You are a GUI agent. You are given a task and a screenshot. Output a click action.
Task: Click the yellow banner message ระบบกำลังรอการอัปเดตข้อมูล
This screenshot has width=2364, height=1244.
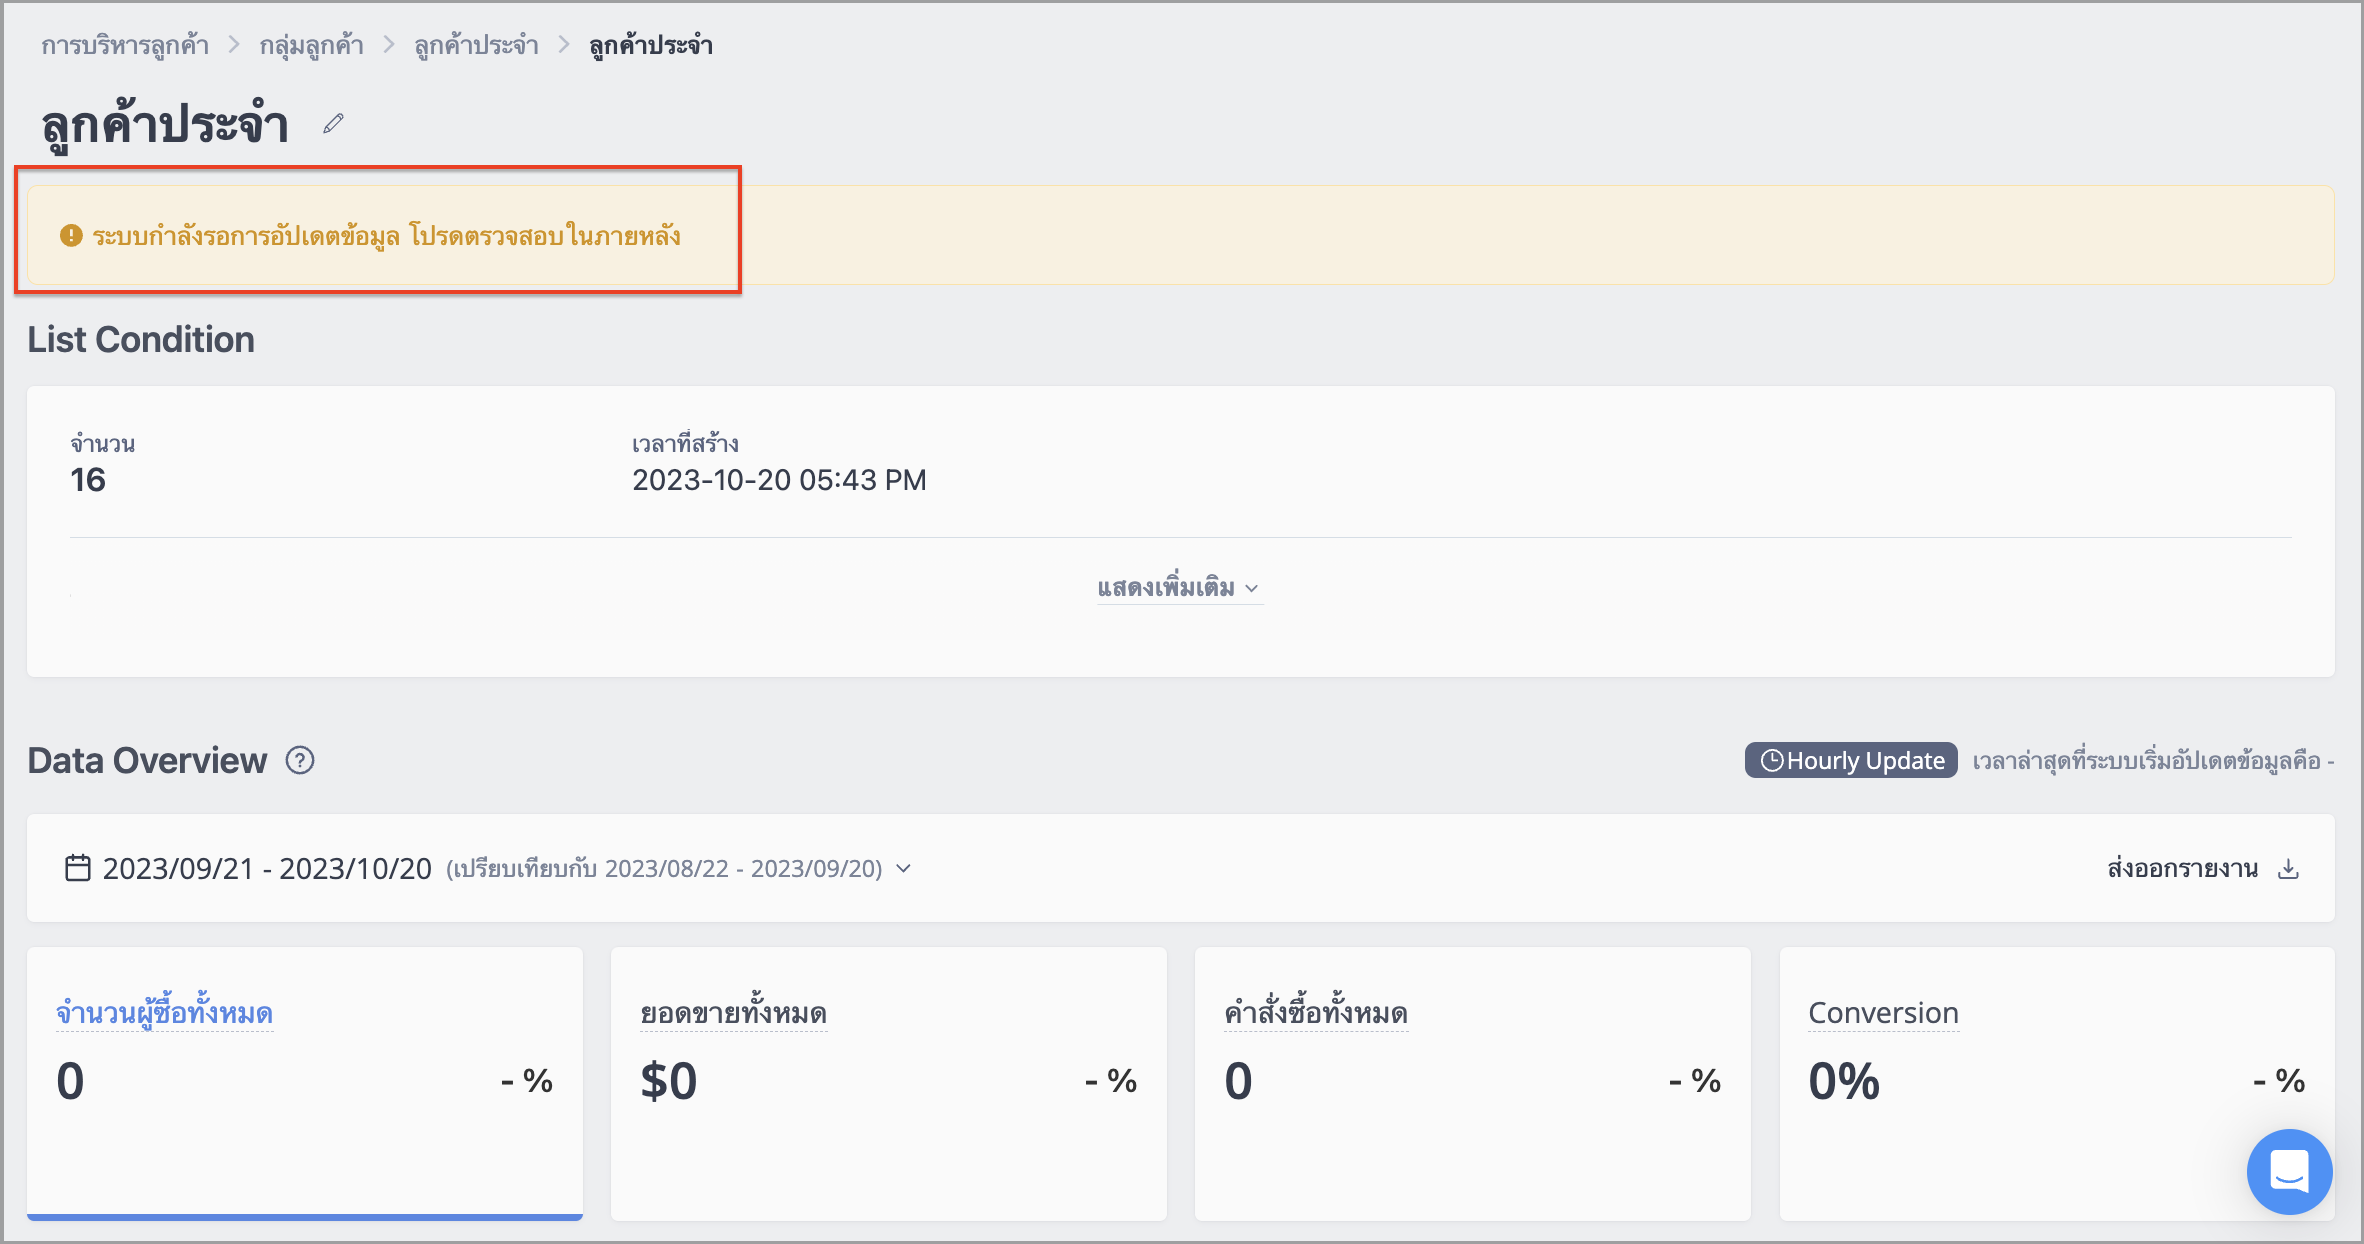tap(386, 235)
